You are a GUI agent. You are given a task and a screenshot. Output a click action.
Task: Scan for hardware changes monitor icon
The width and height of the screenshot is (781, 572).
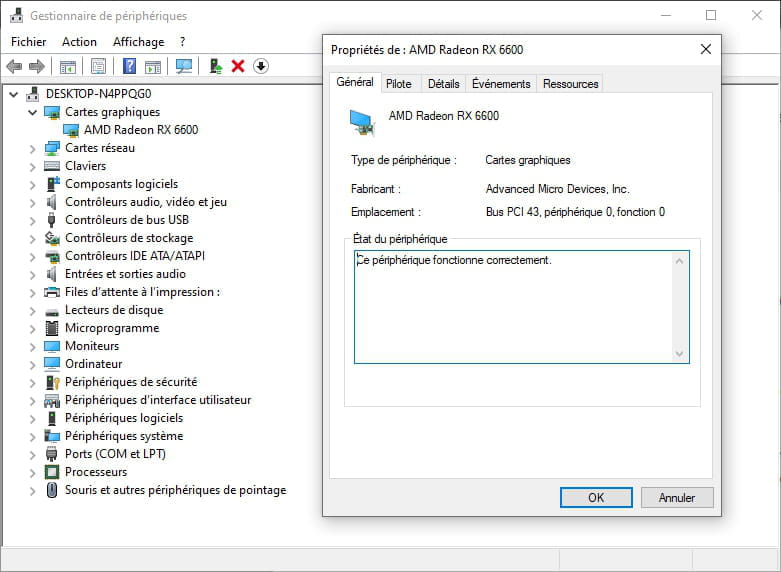coord(184,66)
